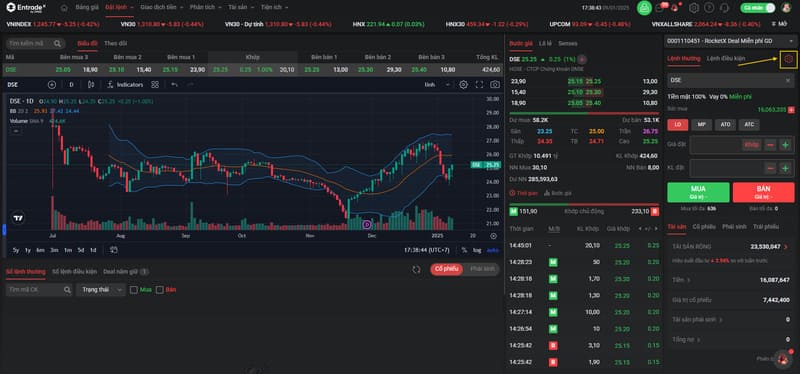Select LO order type
The image size is (800, 374).
click(x=678, y=124)
